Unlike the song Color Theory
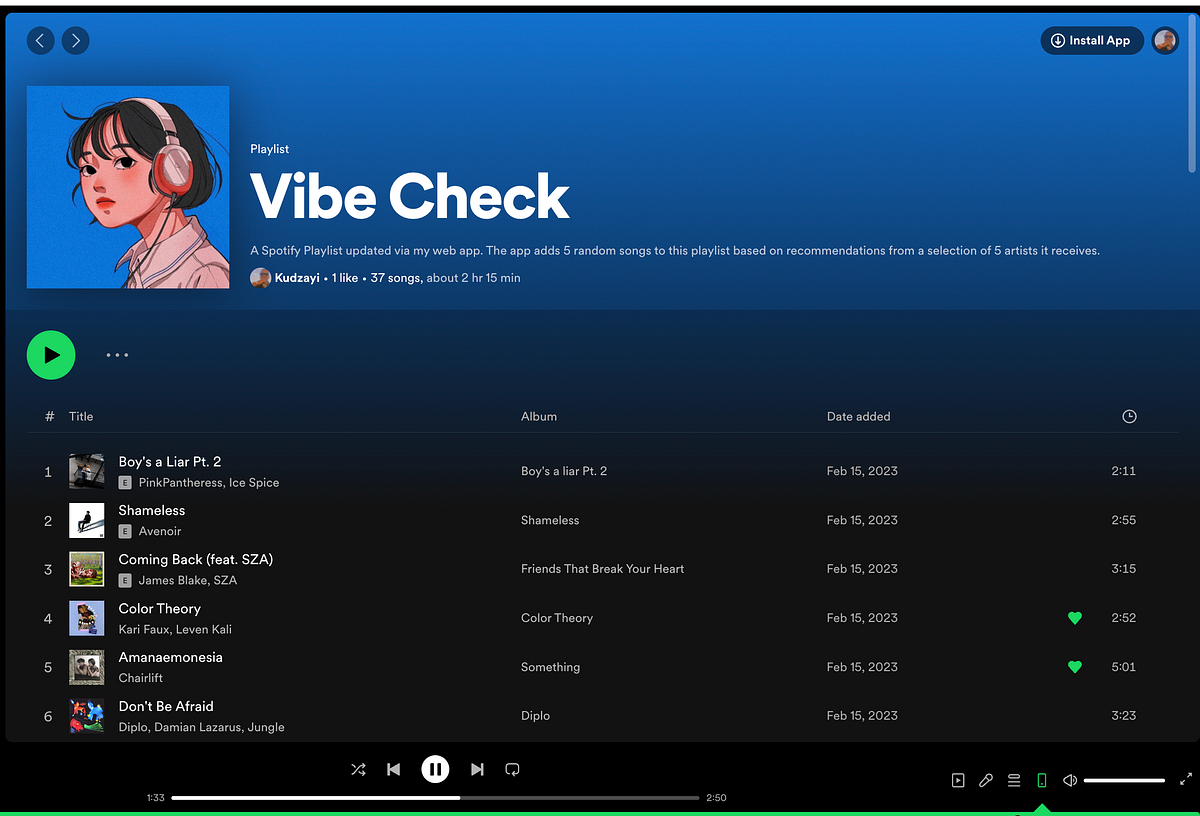 tap(1074, 618)
